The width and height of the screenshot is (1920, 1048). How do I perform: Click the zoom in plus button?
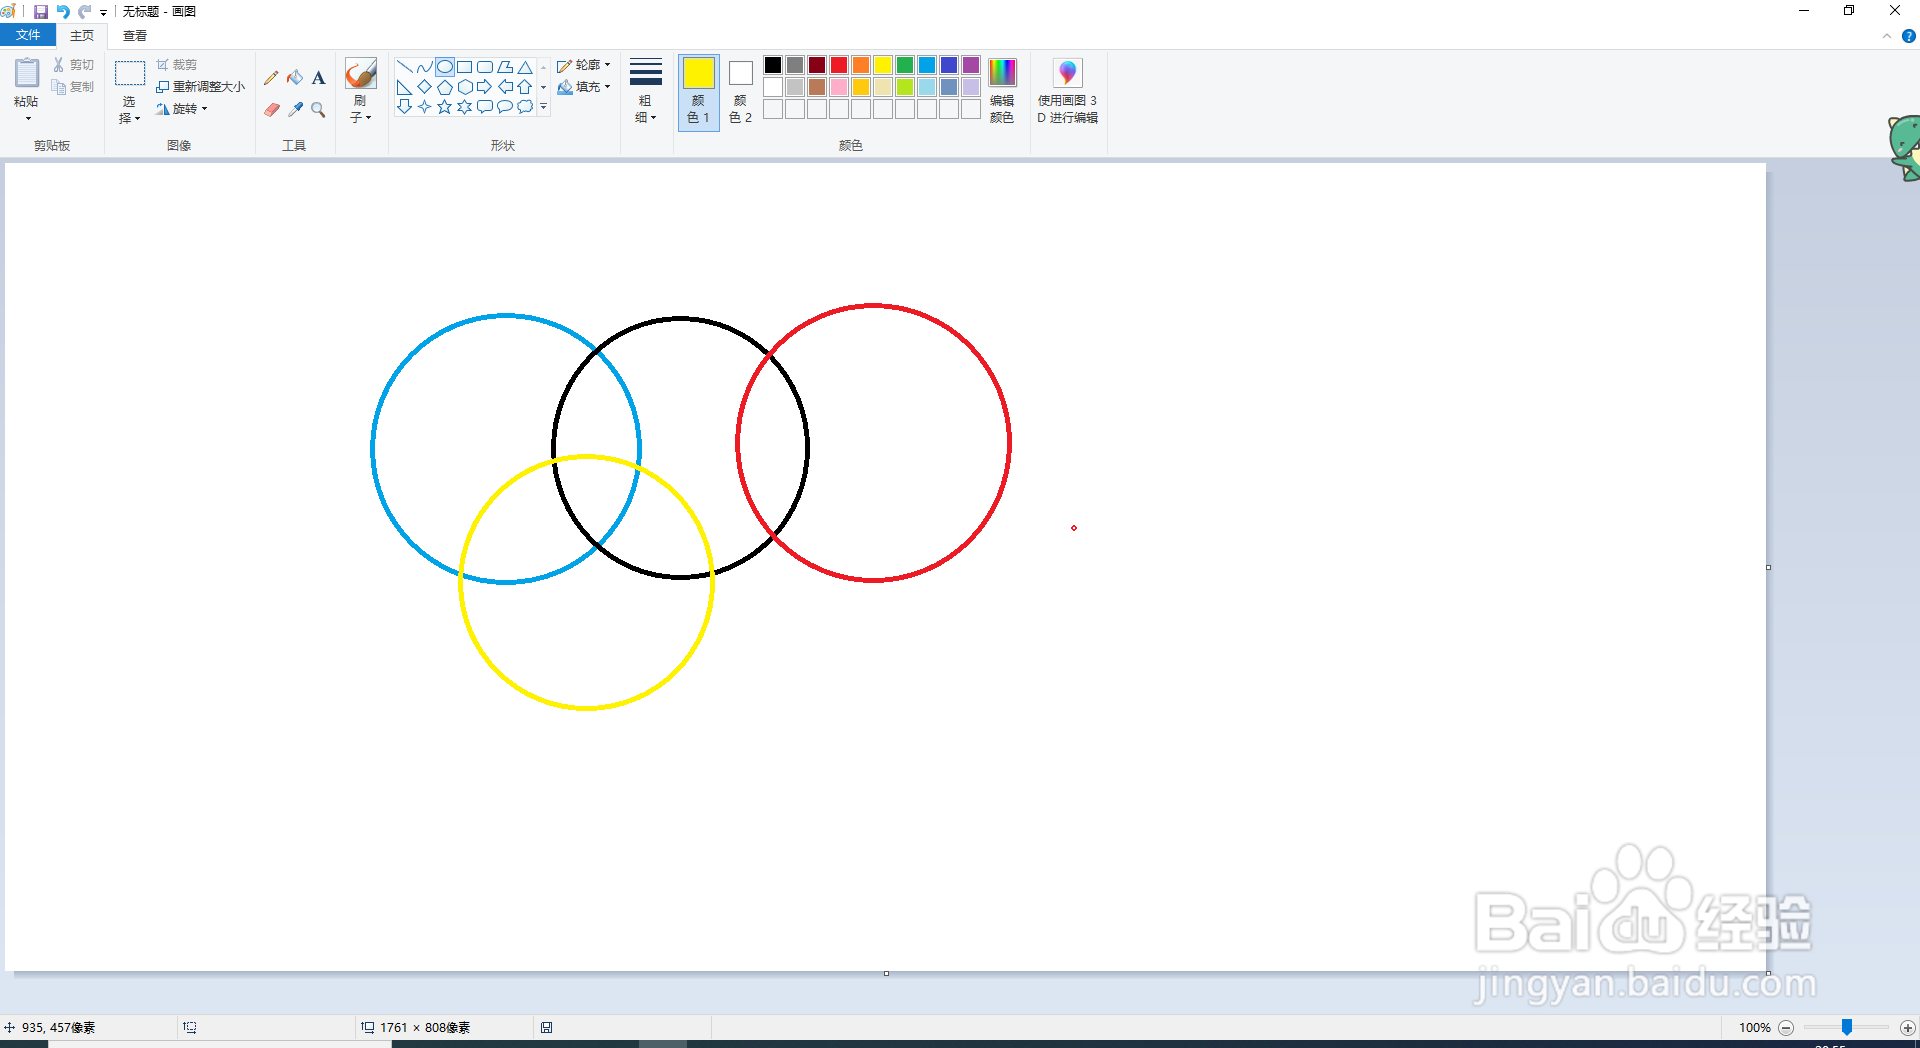click(x=1908, y=1028)
